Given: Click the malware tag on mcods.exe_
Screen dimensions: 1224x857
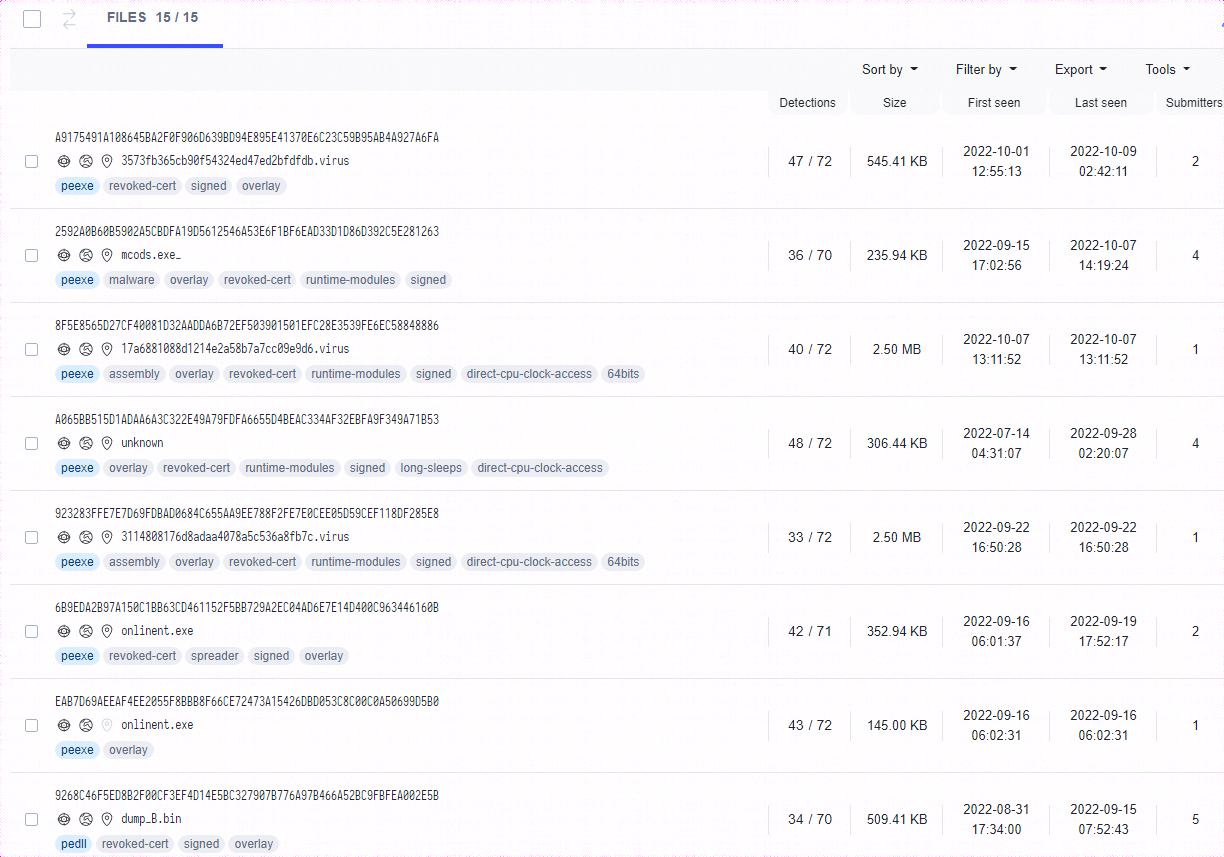Looking at the screenshot, I should (132, 280).
